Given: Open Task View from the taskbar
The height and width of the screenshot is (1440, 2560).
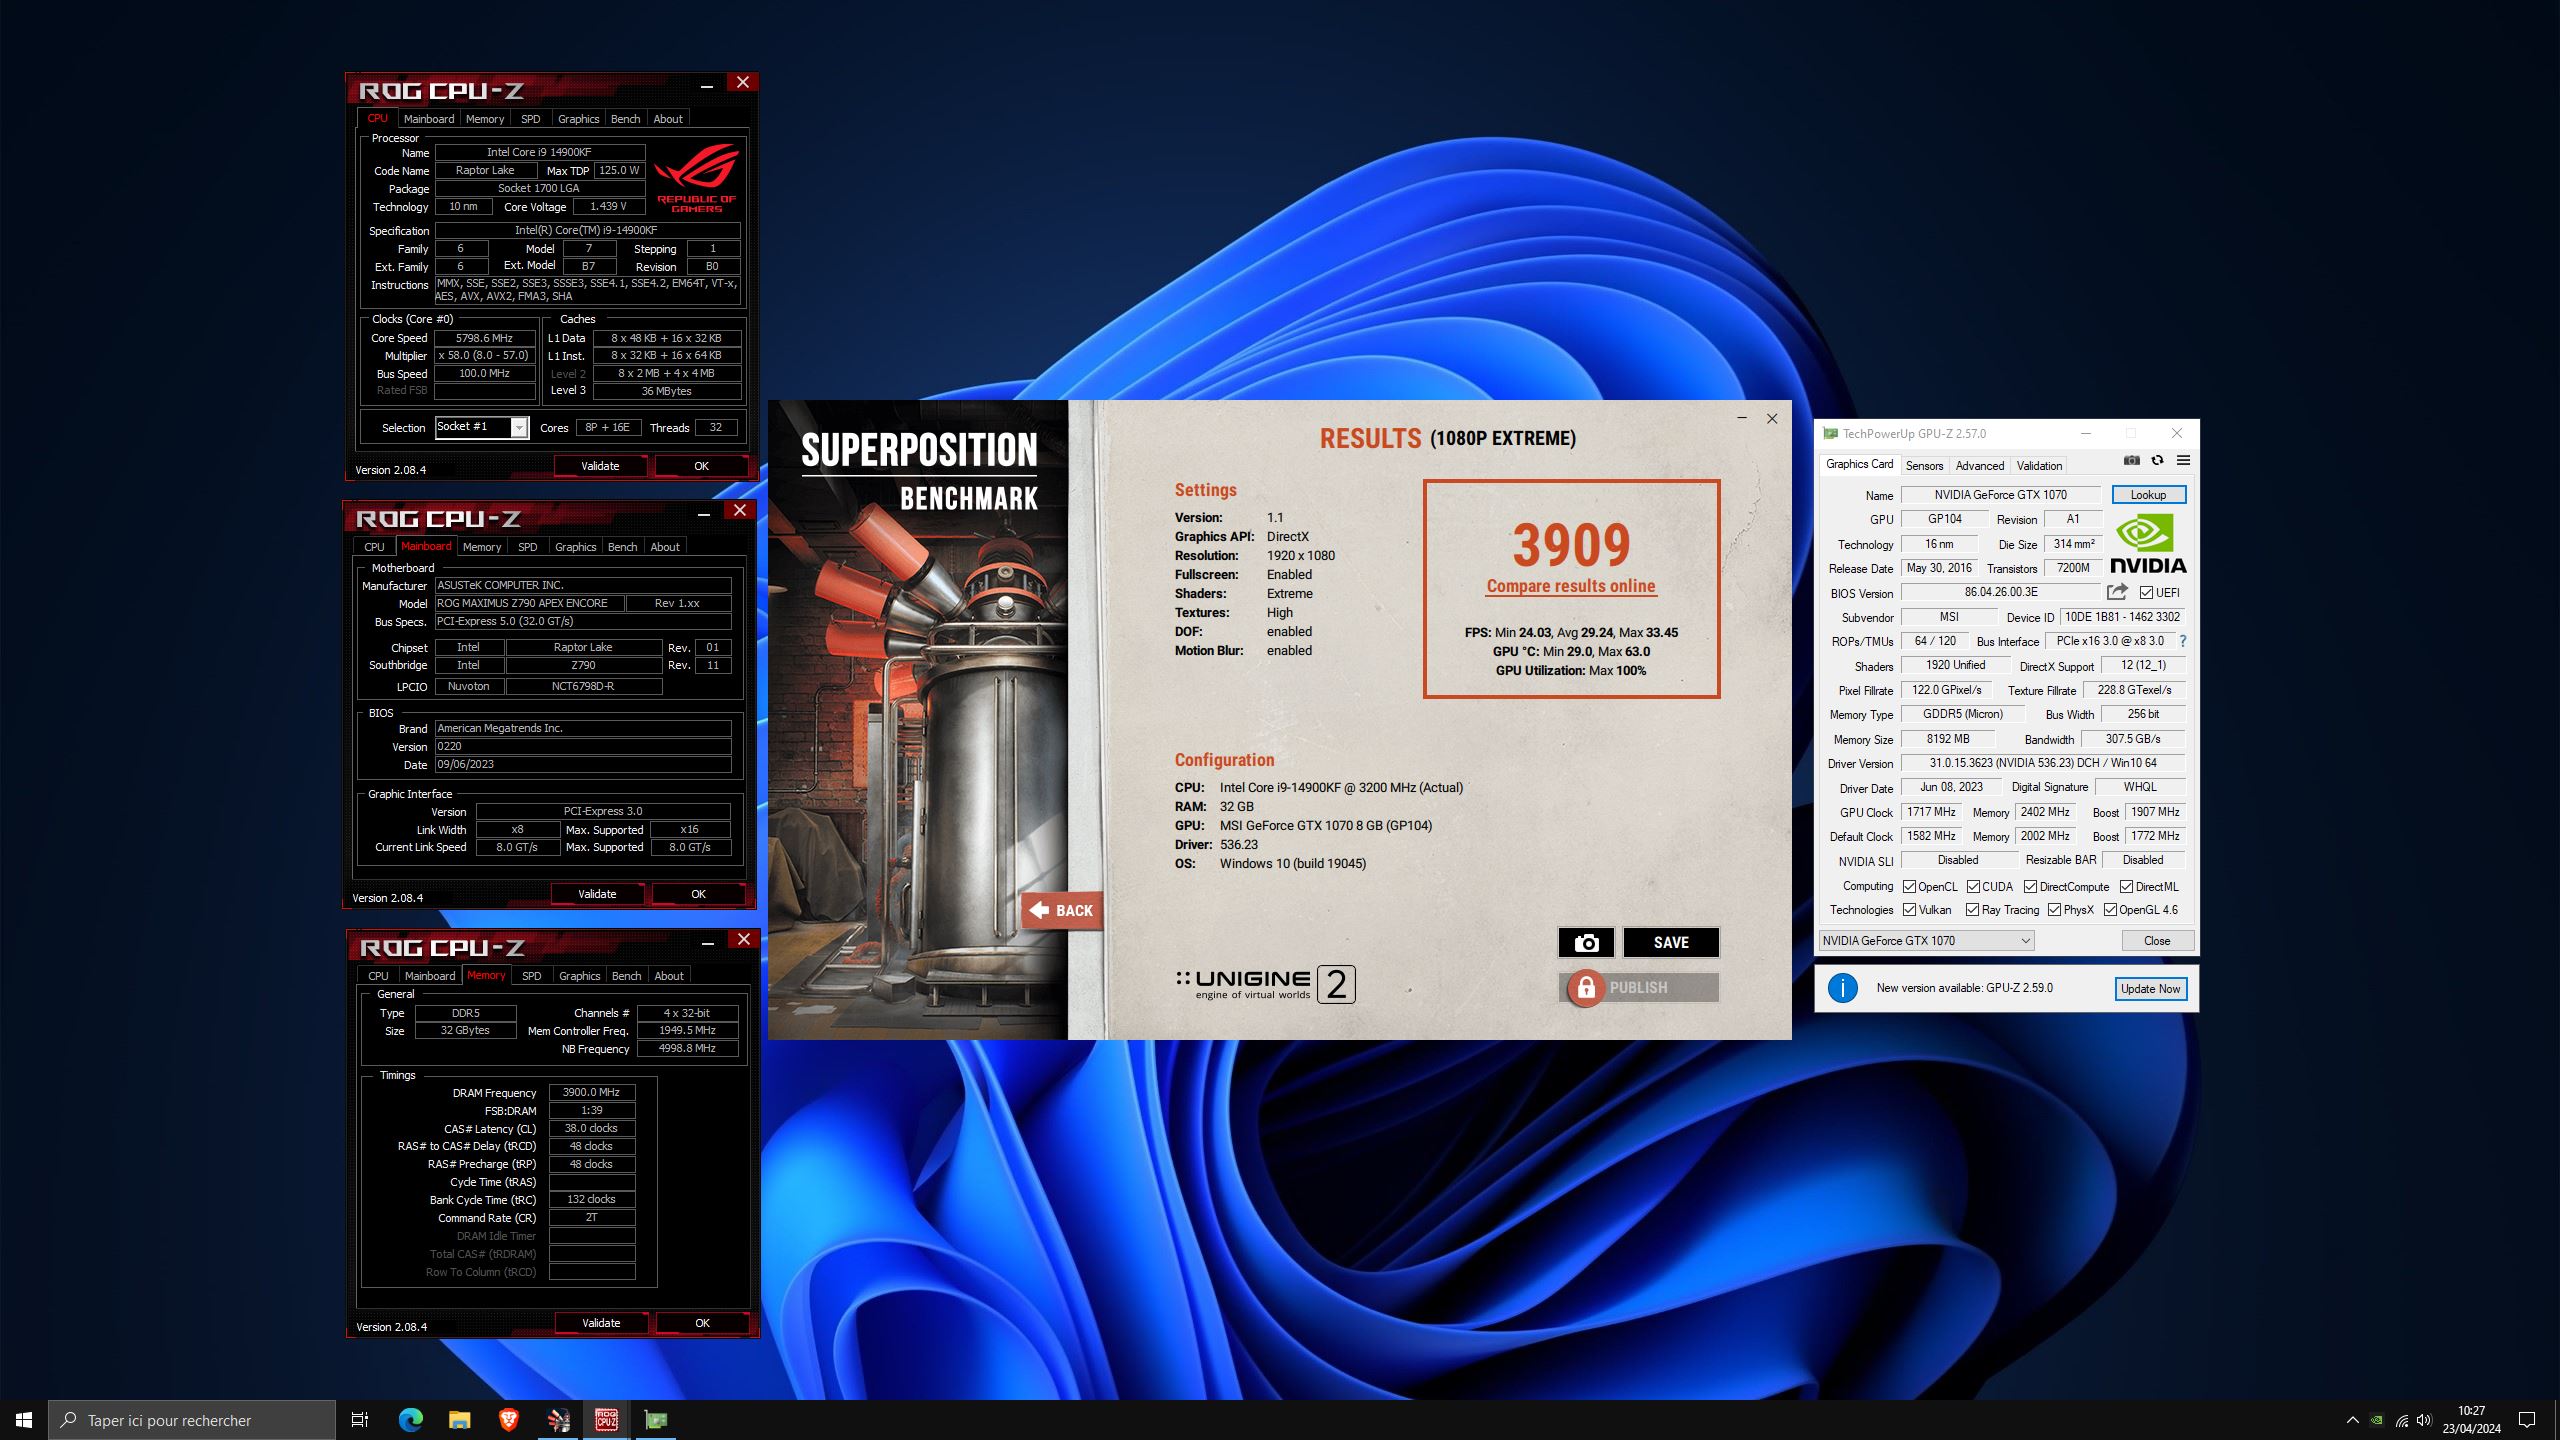Looking at the screenshot, I should 360,1420.
